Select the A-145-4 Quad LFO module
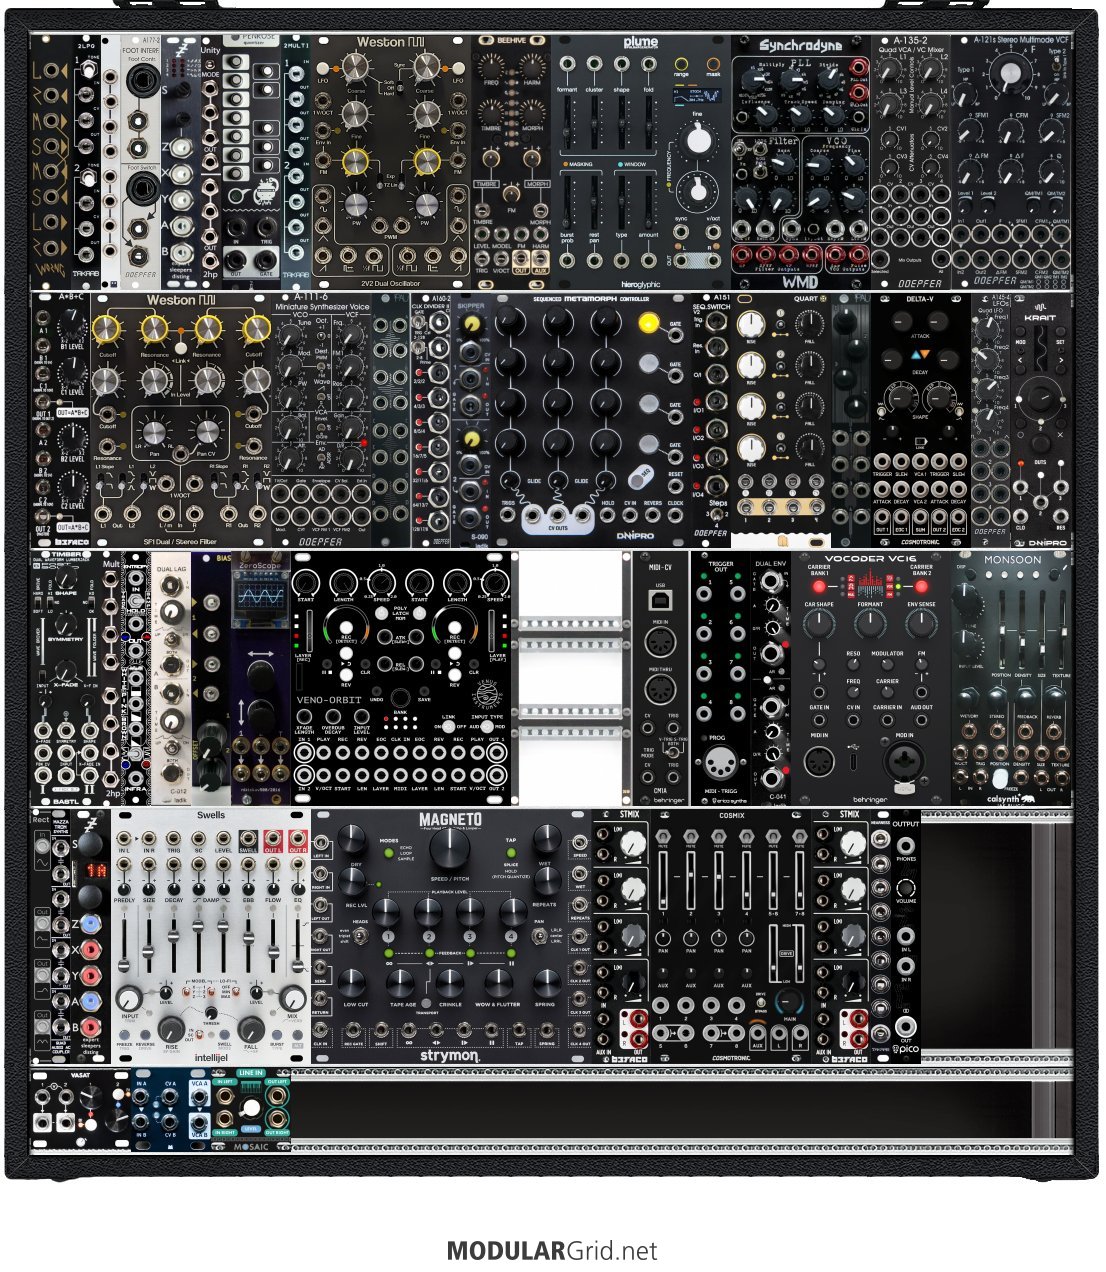Screen dimensions: 1106x1272 point(990,418)
